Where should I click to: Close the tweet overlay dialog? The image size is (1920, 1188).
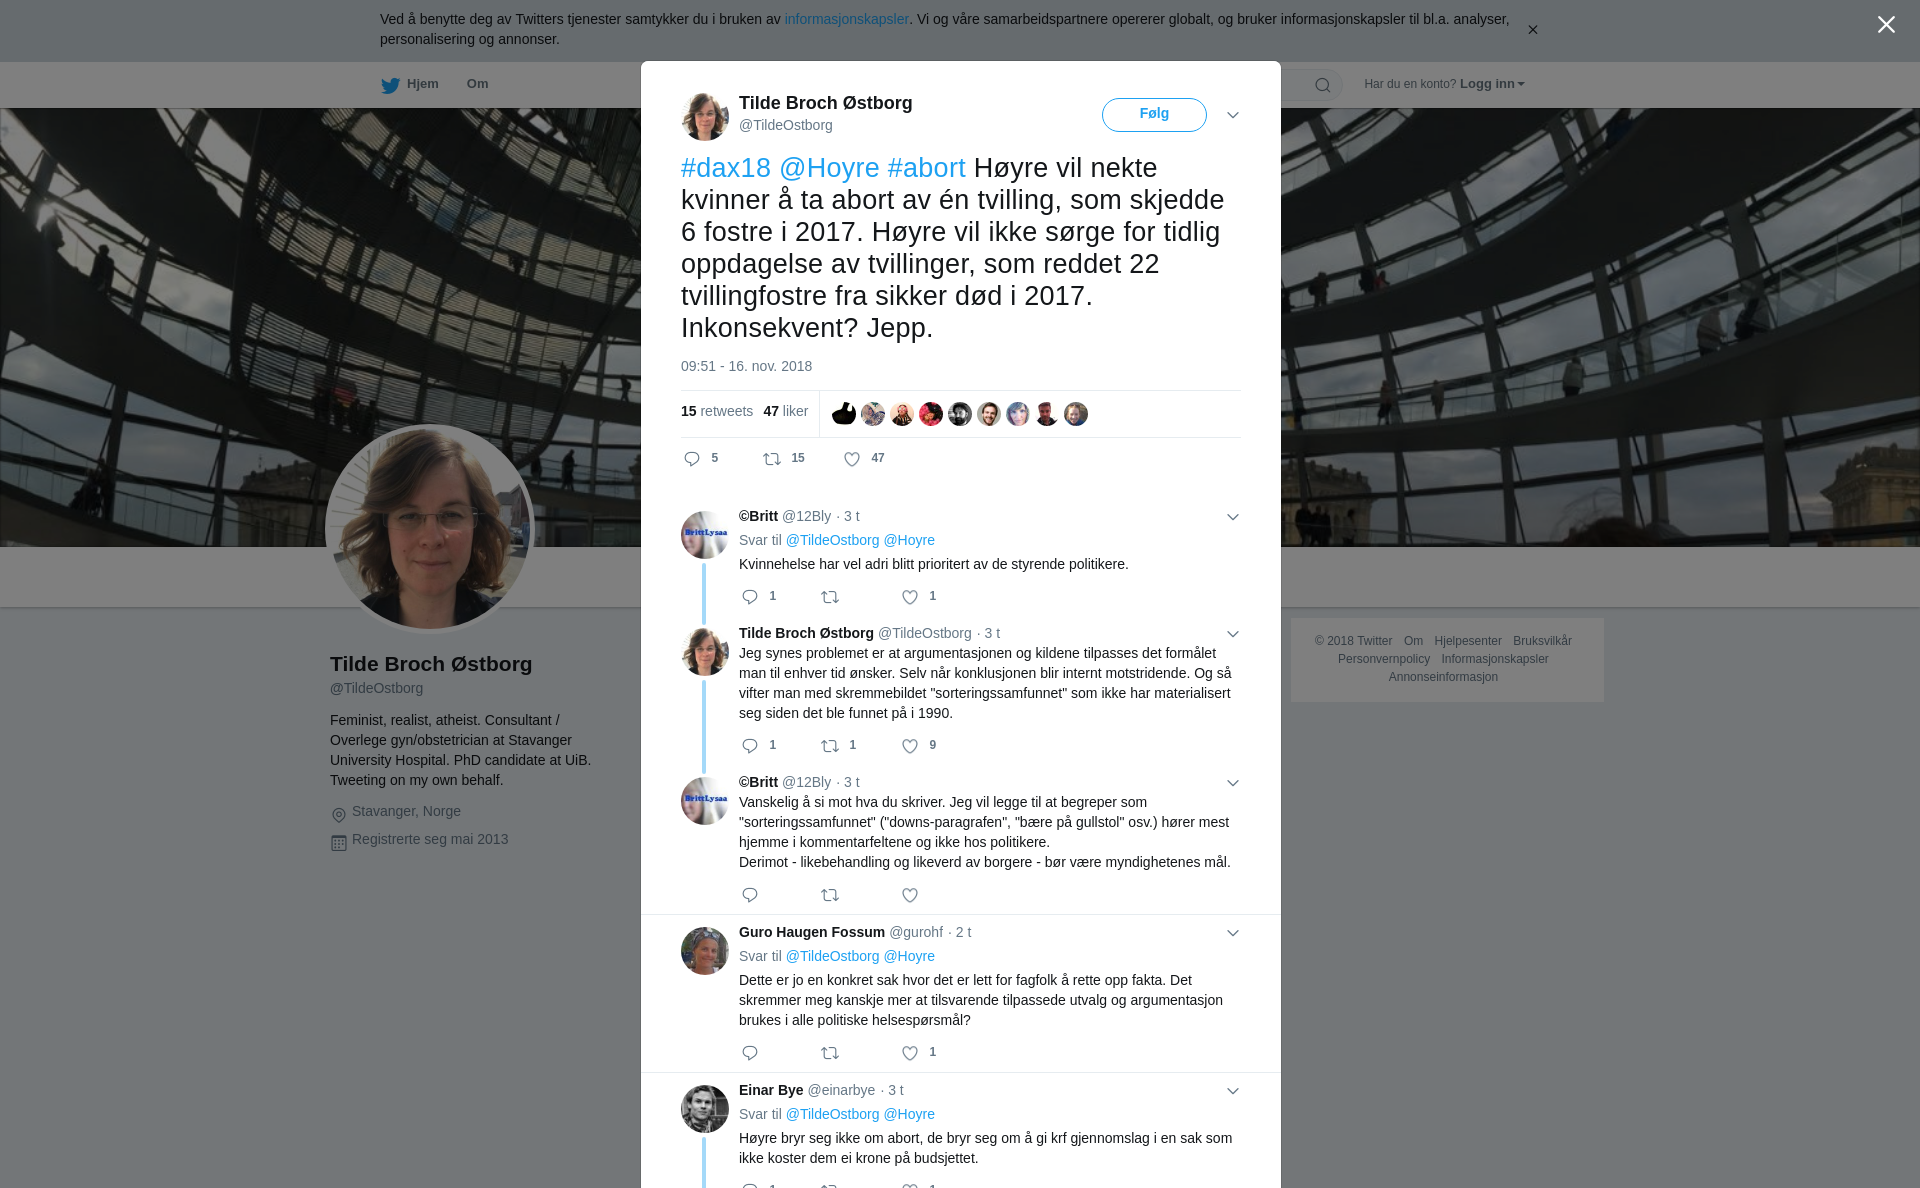[x=1886, y=25]
